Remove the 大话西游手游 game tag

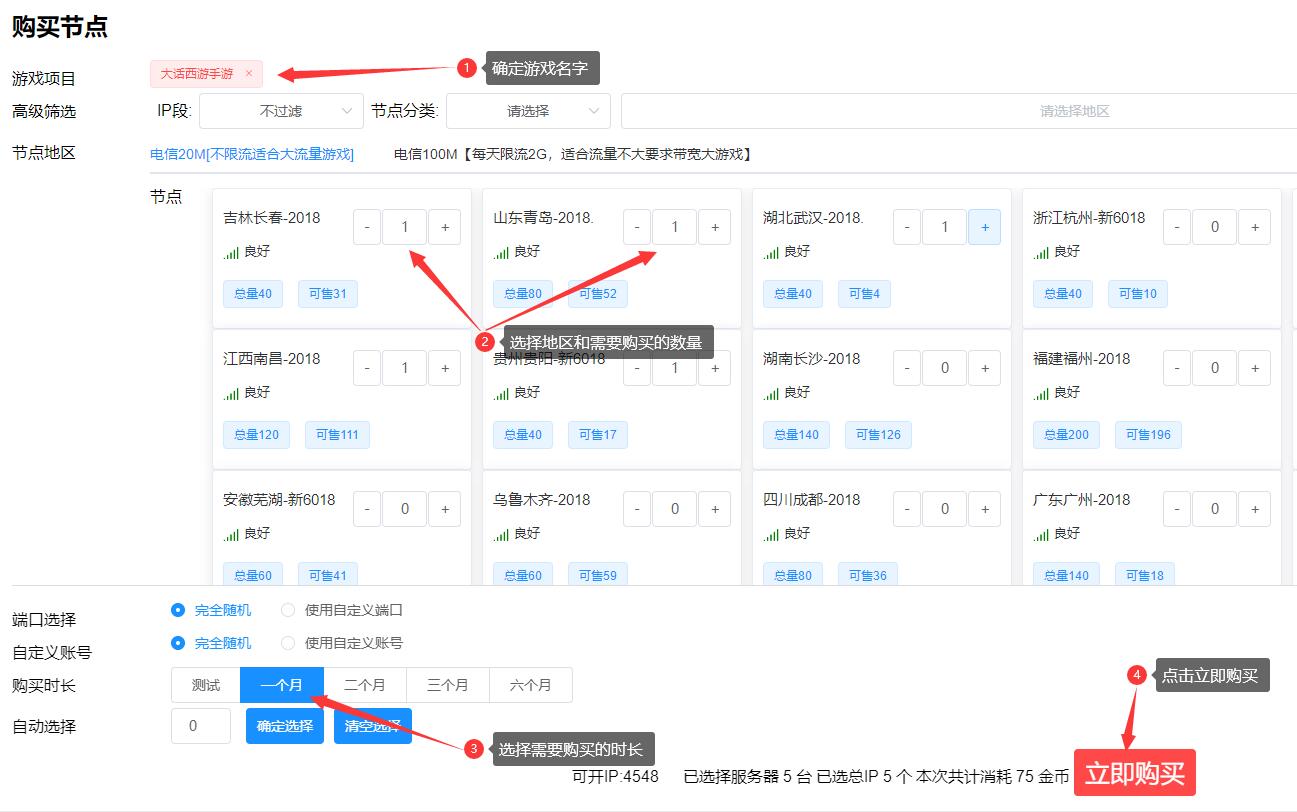point(248,74)
